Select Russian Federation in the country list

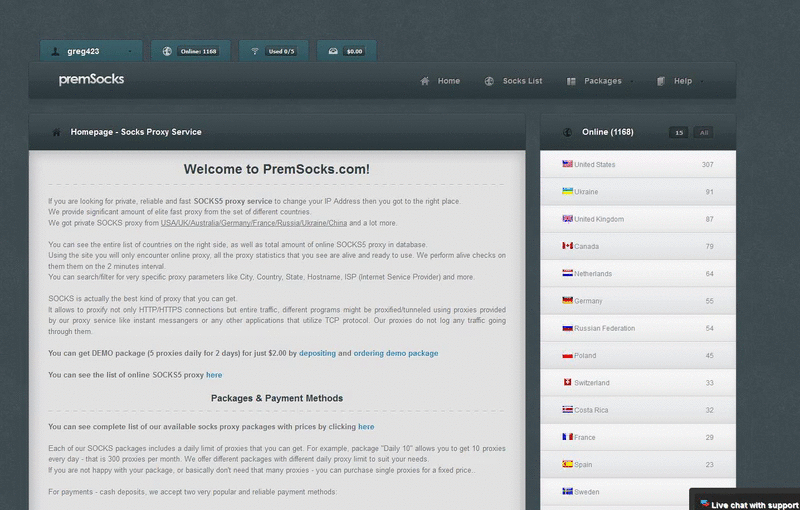click(x=638, y=328)
